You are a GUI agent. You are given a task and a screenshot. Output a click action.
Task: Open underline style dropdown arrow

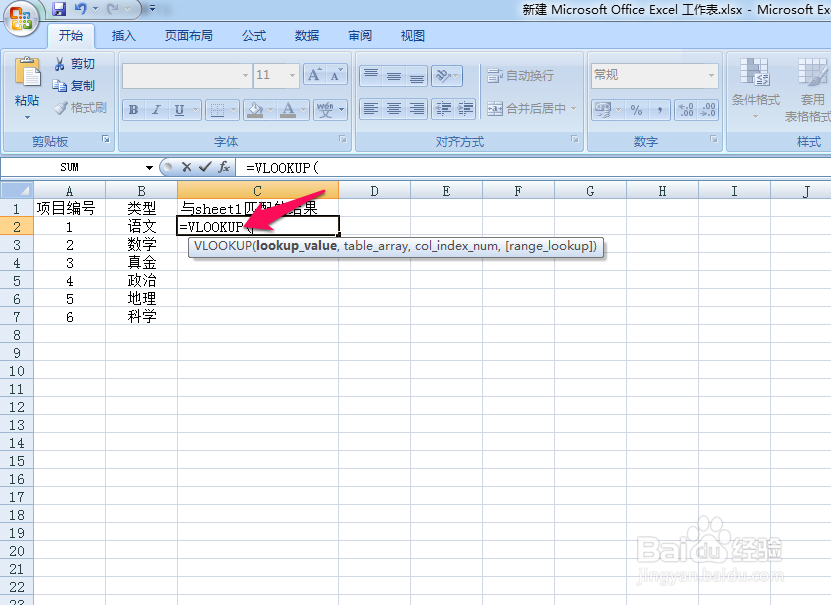pos(196,110)
